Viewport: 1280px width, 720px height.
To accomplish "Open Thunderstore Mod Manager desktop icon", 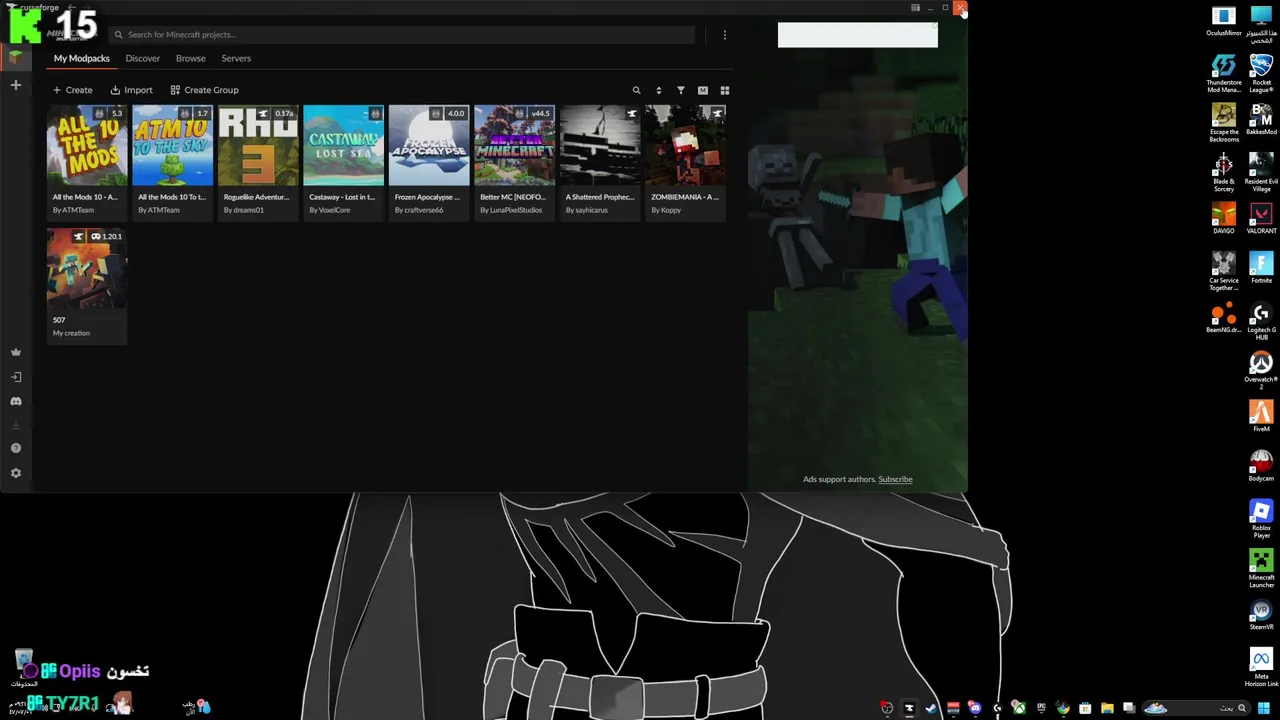I will click(x=1224, y=73).
